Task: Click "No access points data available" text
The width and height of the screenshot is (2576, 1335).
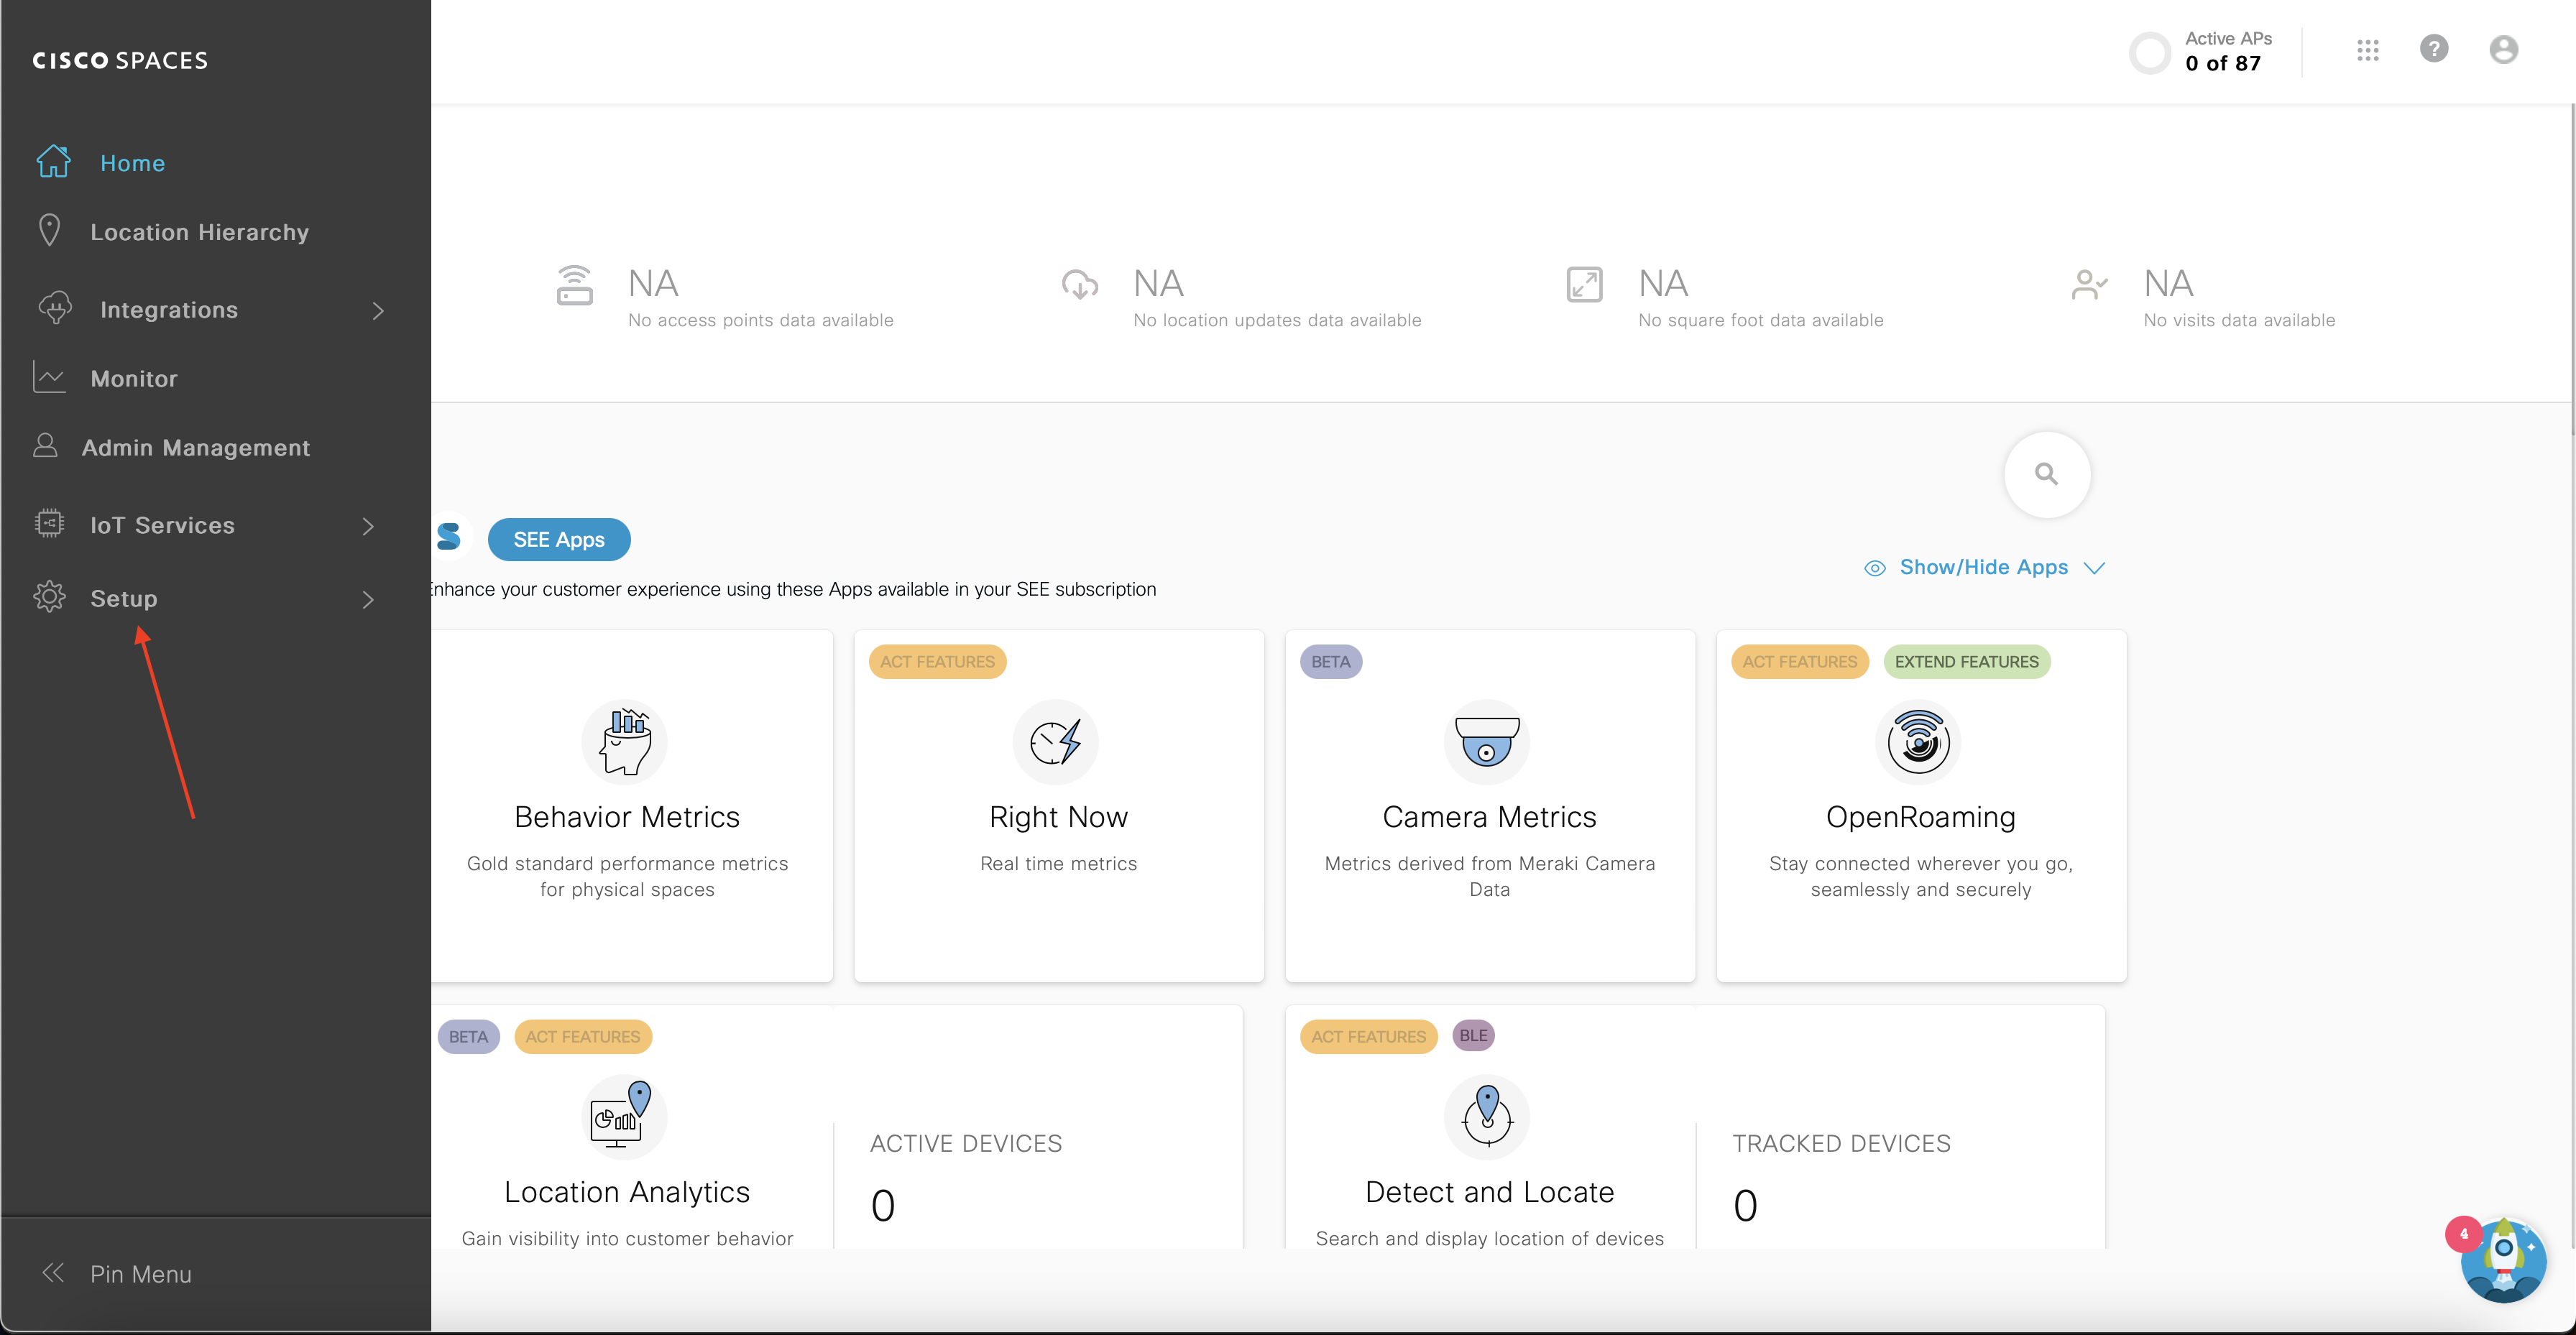Action: pos(760,320)
